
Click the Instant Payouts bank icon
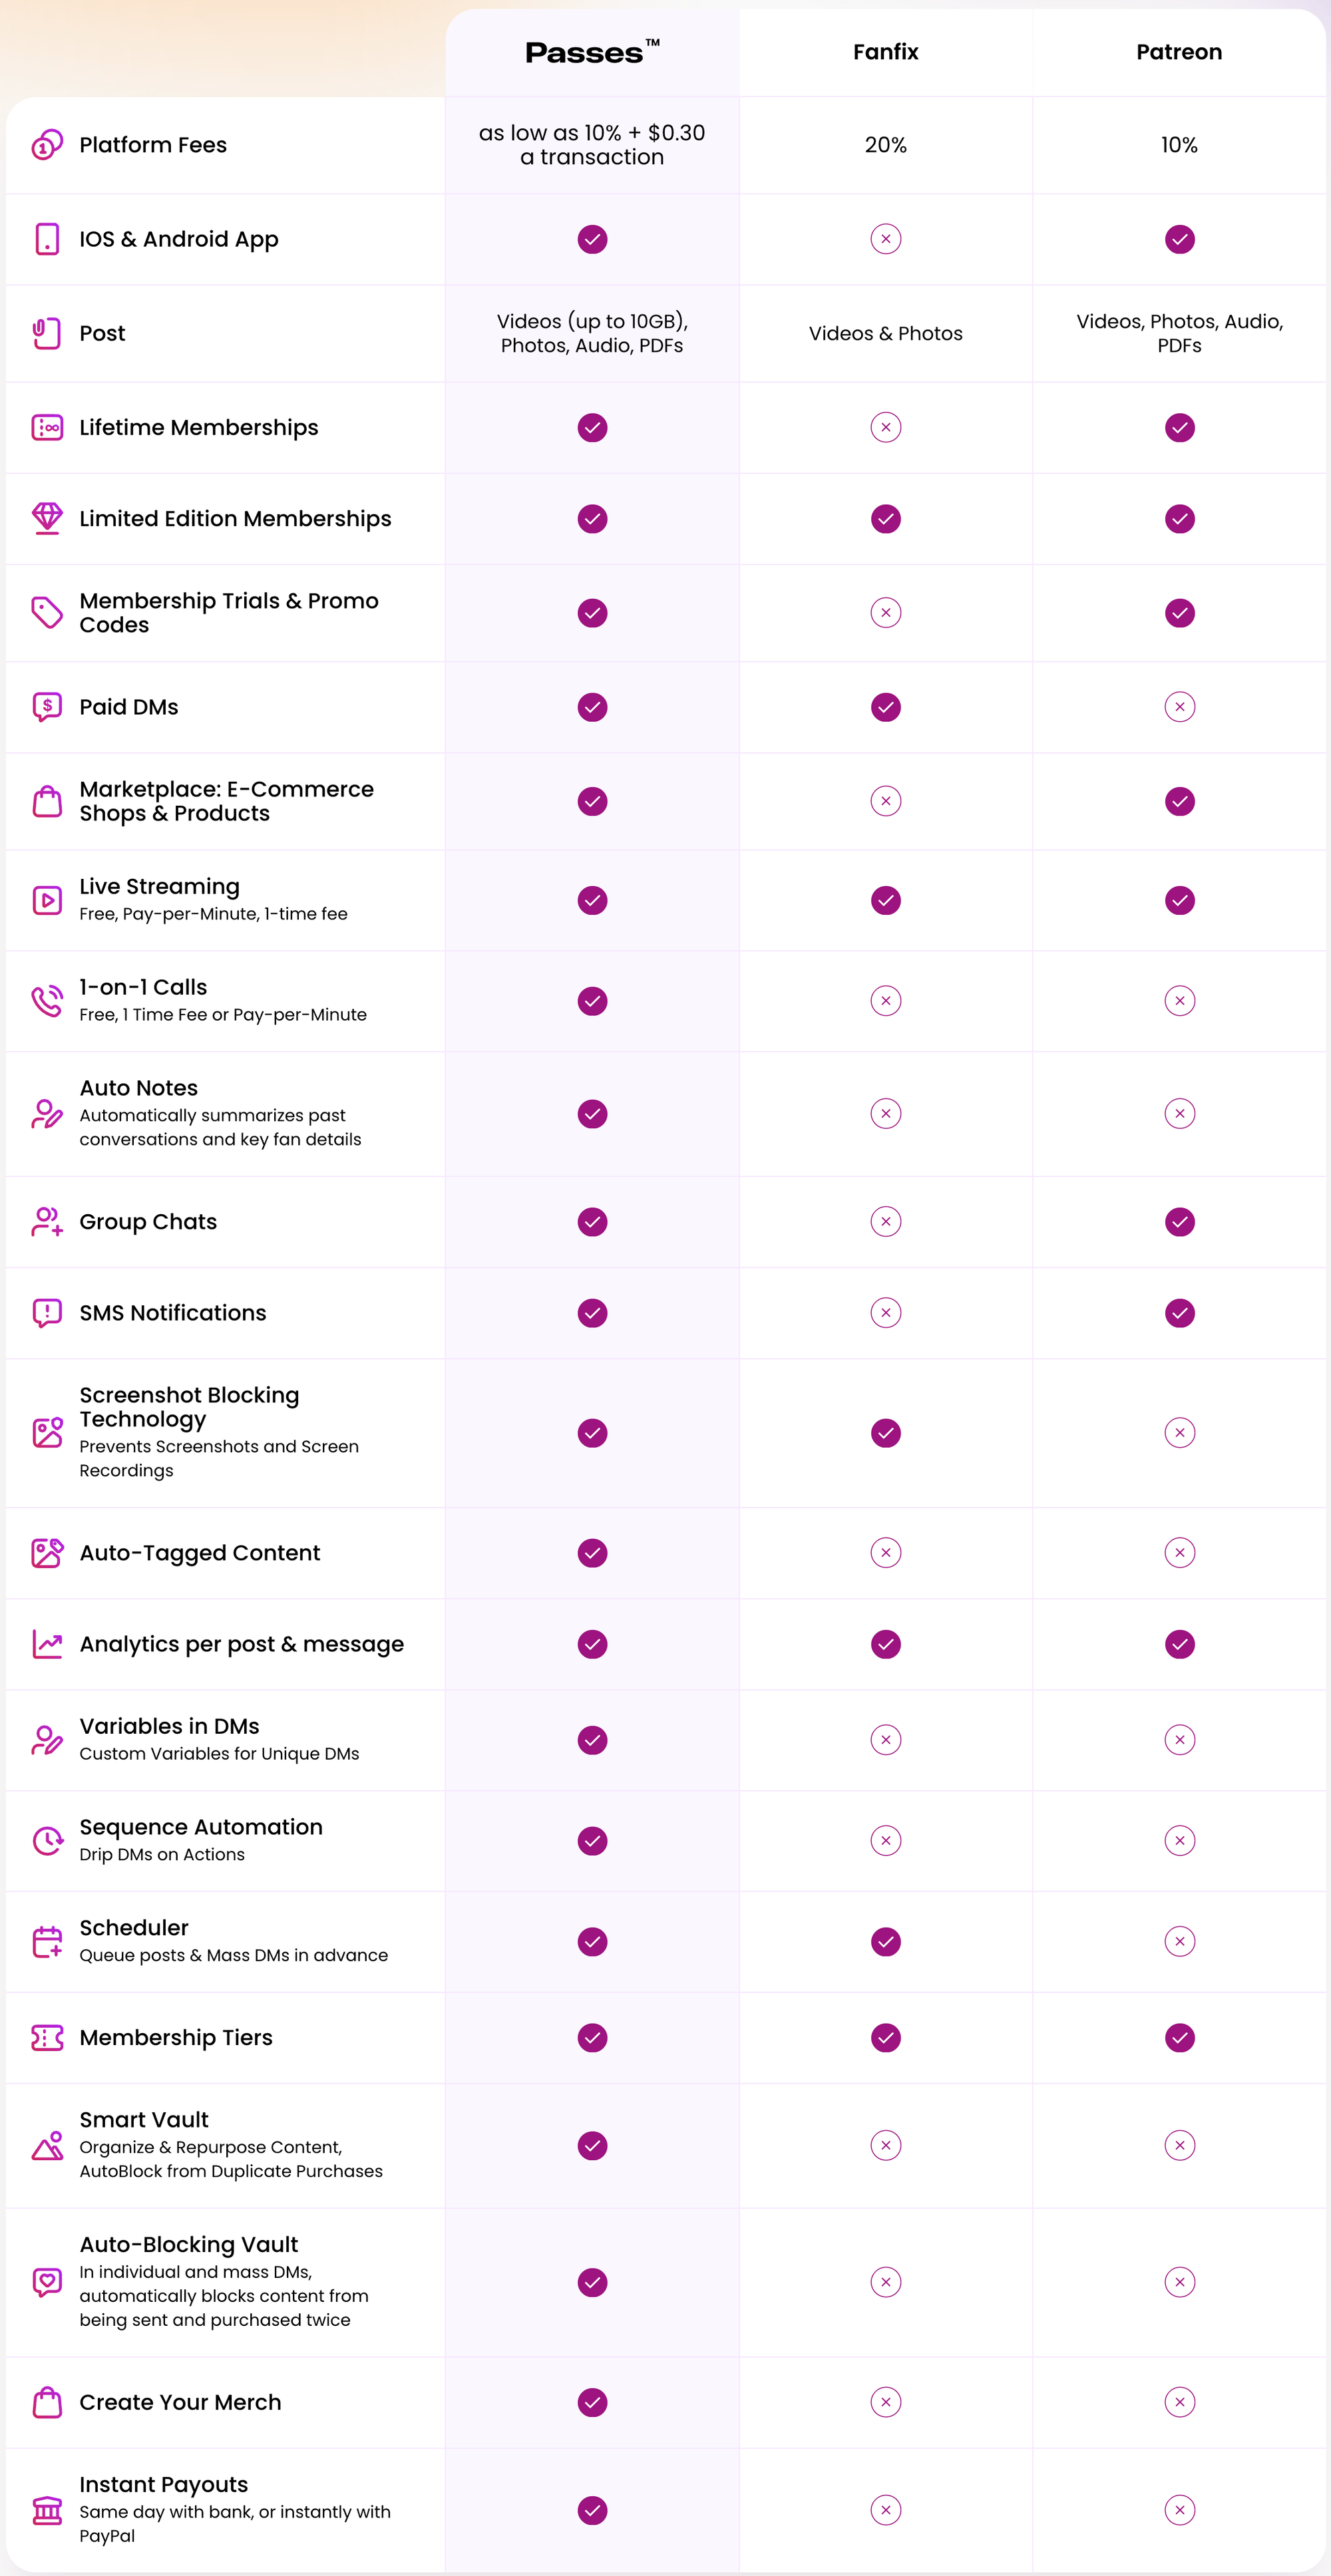pos(47,2510)
